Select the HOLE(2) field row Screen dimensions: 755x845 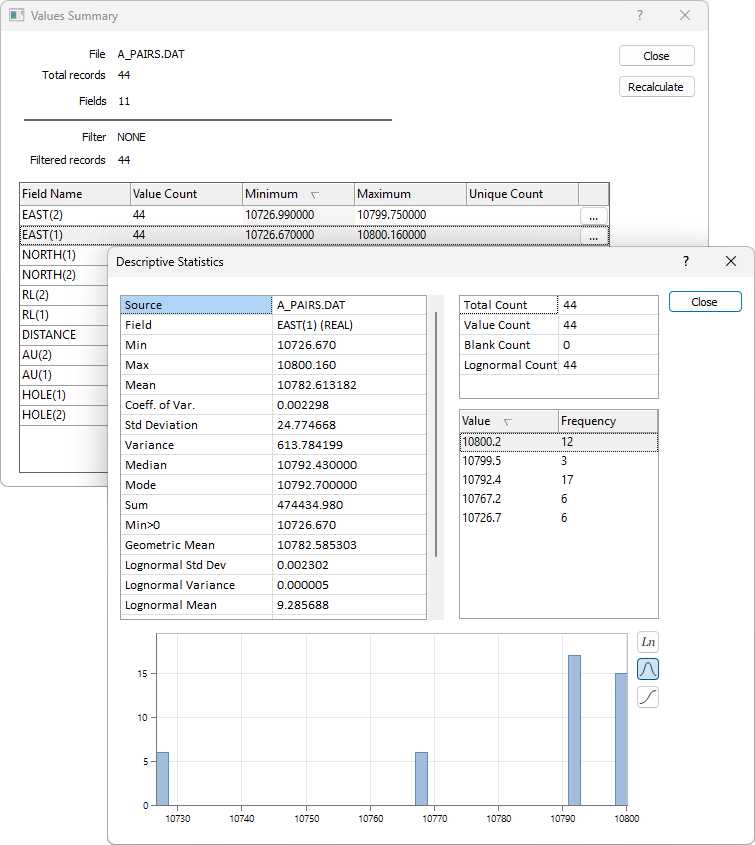(x=64, y=414)
